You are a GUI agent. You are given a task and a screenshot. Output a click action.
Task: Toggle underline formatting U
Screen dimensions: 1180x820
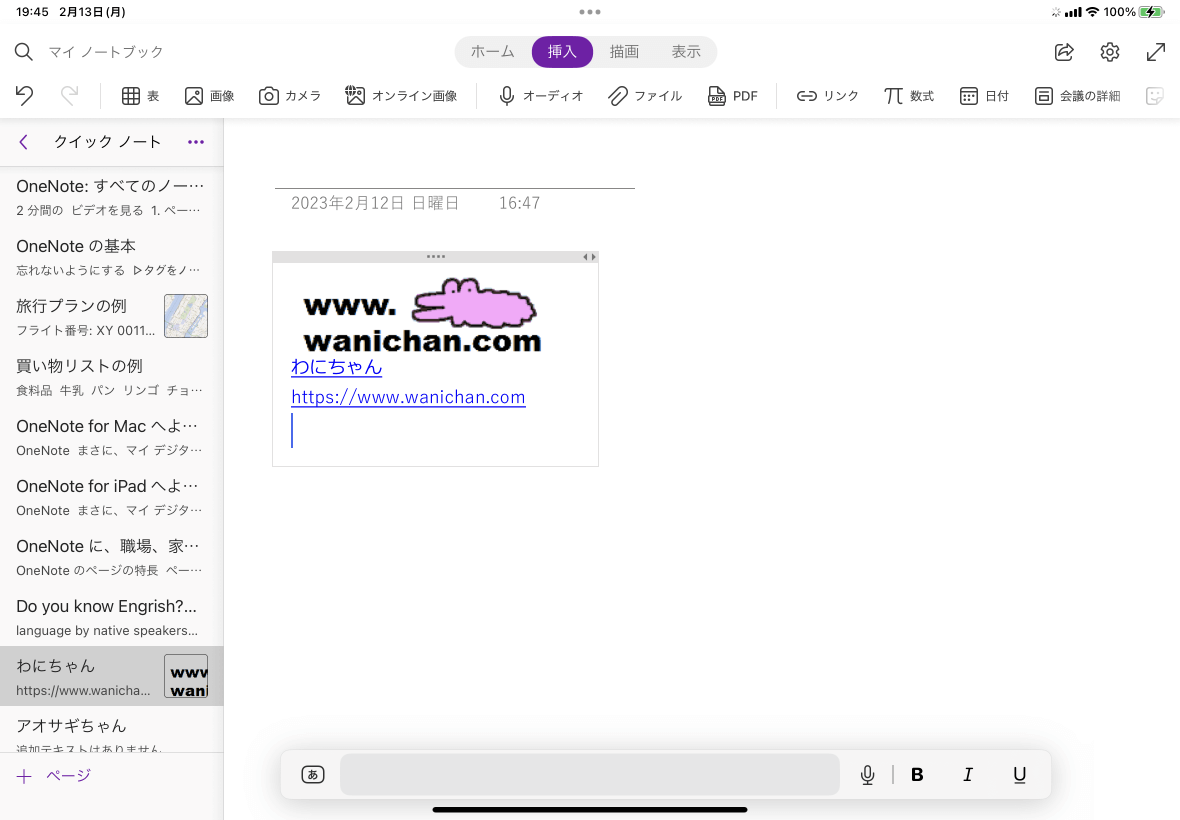(x=1020, y=774)
